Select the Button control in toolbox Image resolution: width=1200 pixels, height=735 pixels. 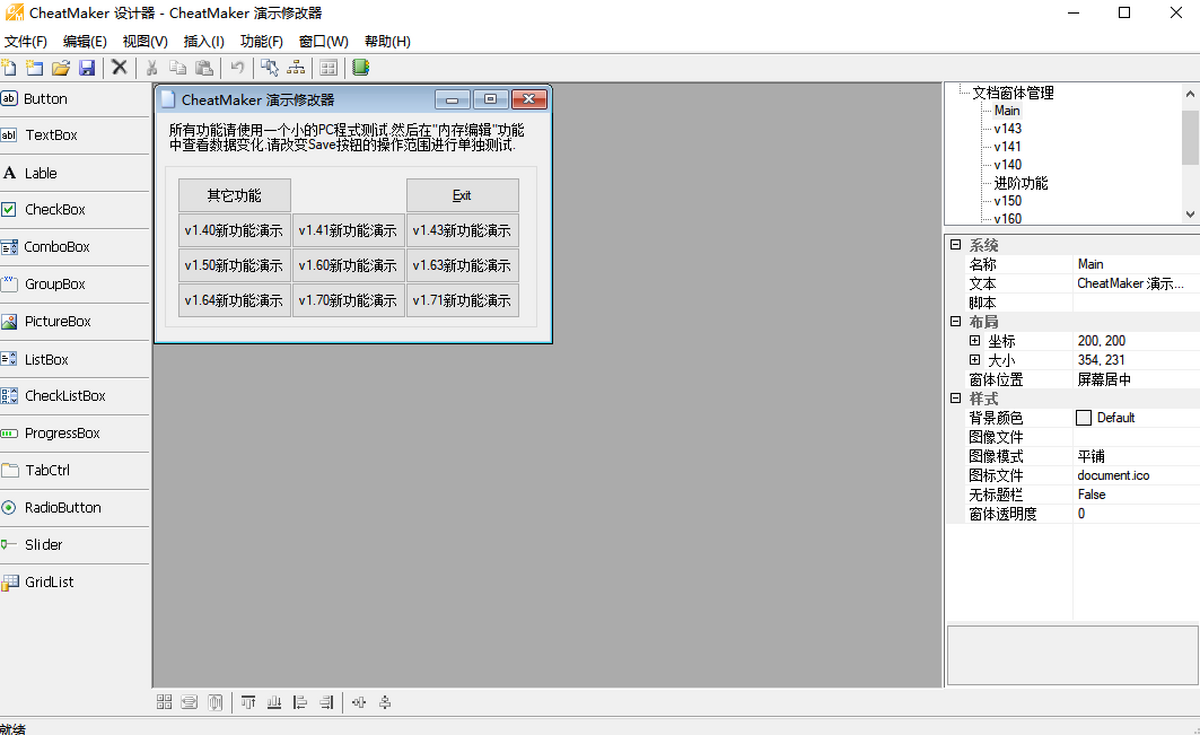tap(74, 99)
